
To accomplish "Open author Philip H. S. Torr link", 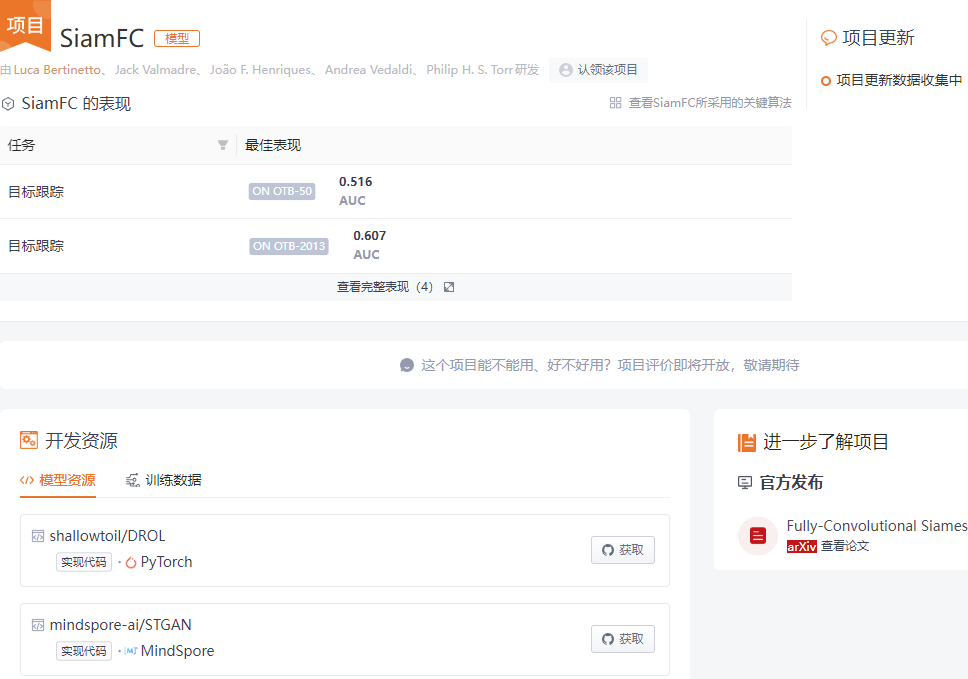I will (x=469, y=70).
